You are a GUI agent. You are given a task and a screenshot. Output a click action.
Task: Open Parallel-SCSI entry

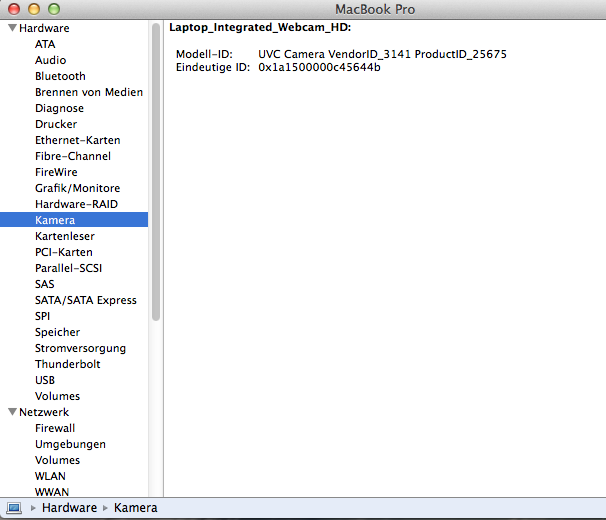point(68,268)
